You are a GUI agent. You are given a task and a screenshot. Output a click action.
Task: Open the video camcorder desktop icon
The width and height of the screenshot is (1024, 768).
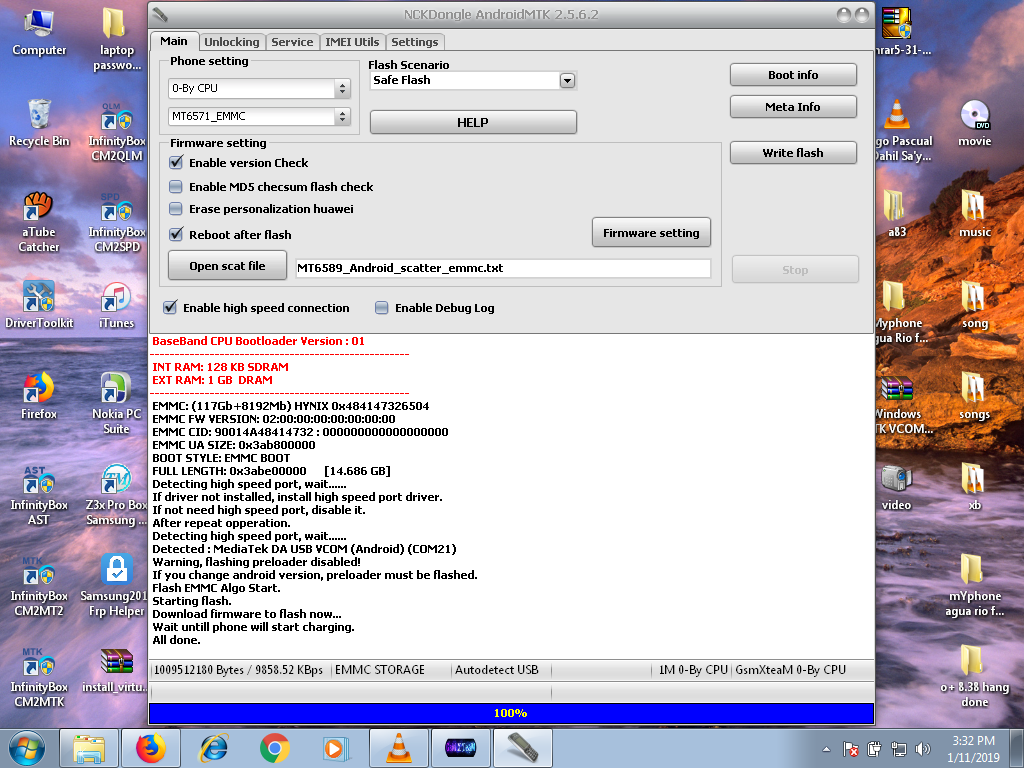click(x=896, y=487)
